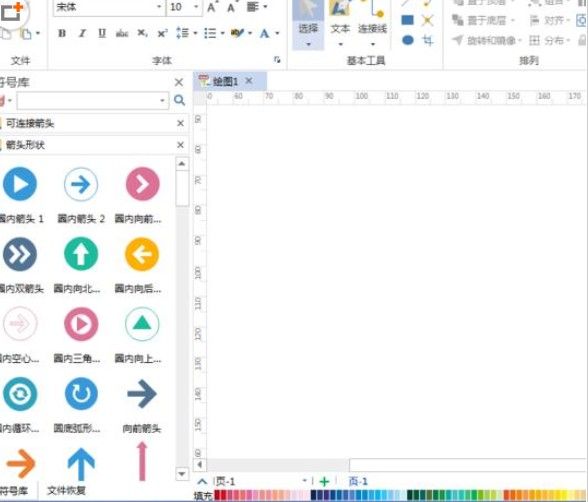Open the paste dropdown arrow
The image size is (588, 502).
pos(38,33)
